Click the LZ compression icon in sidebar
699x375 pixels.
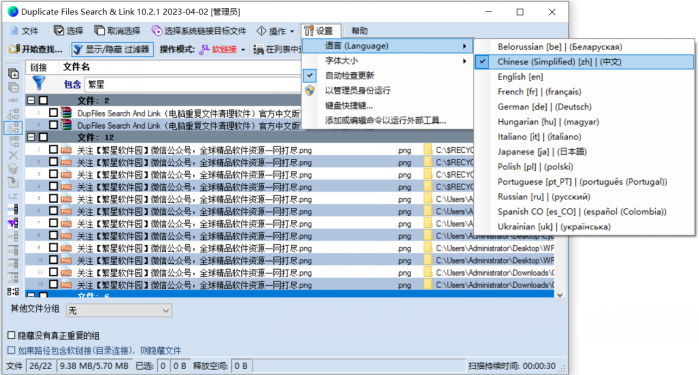13,196
